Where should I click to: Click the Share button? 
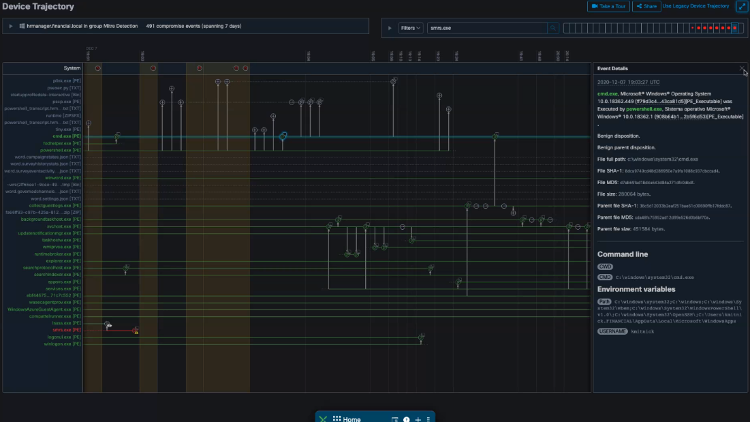pos(646,6)
